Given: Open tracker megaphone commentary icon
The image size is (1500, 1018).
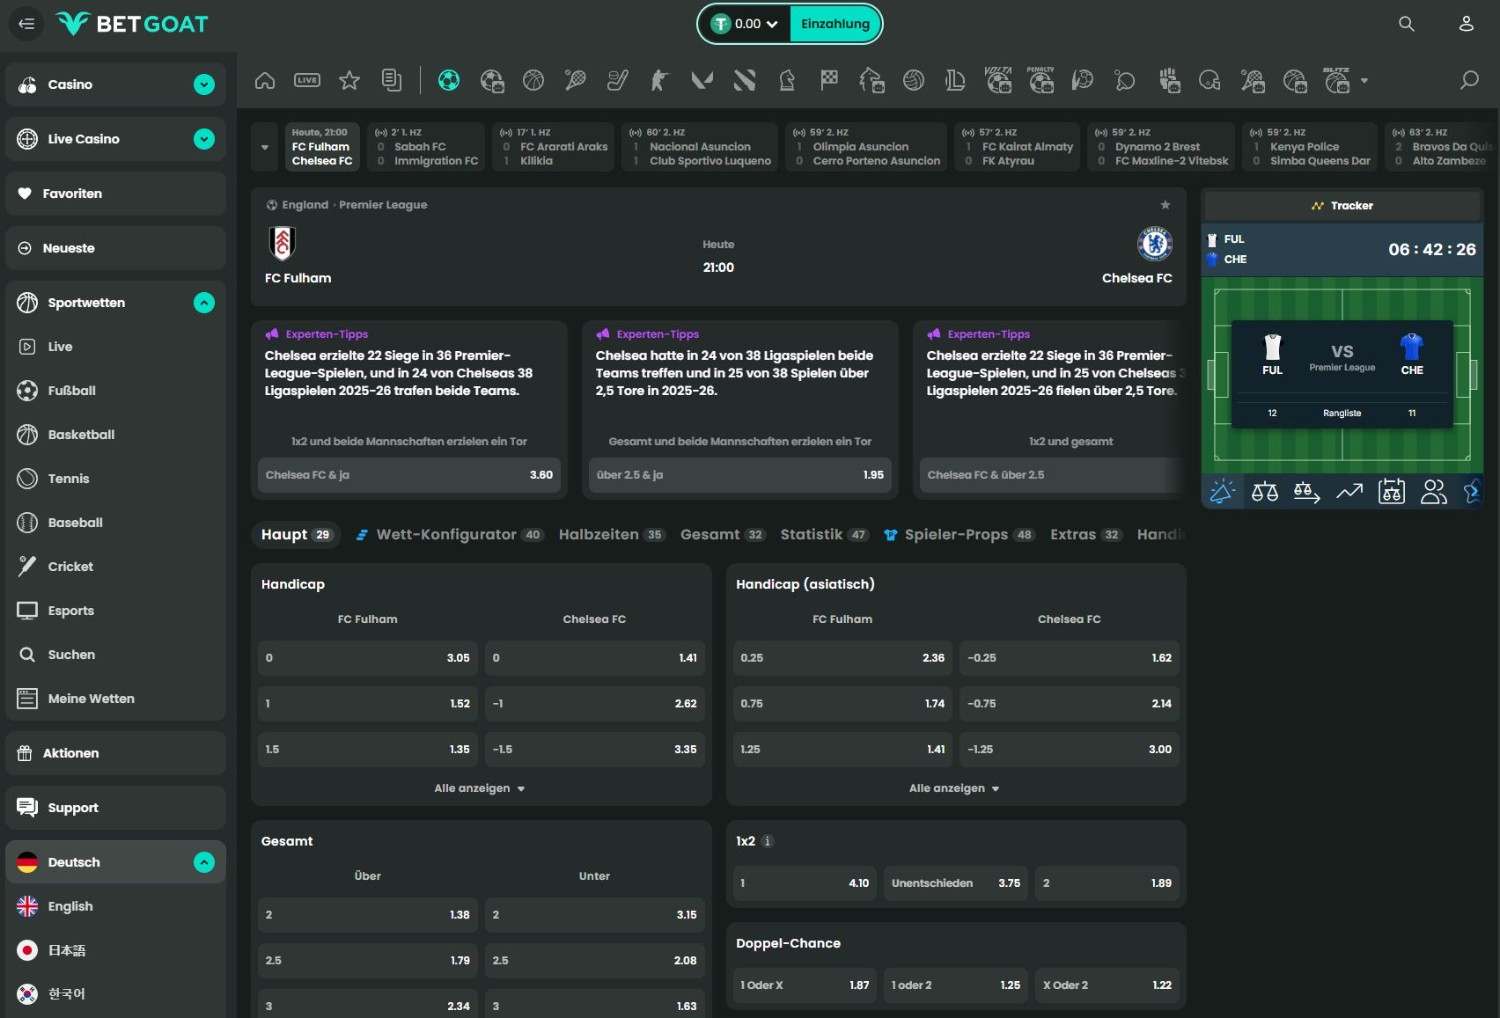Looking at the screenshot, I should click(1222, 491).
